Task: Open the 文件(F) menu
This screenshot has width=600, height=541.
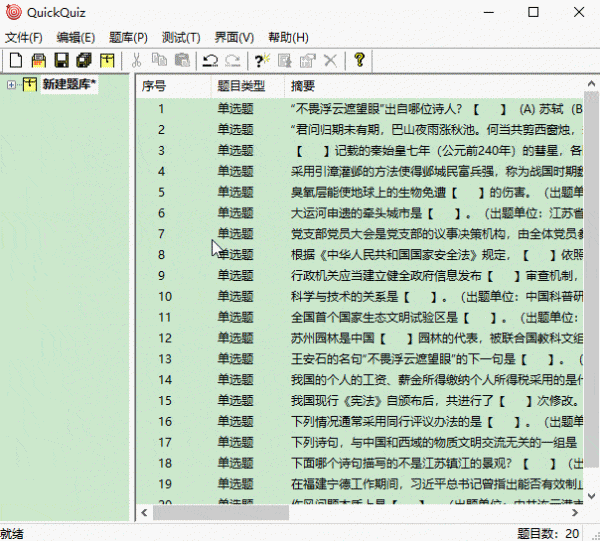Action: tap(24, 37)
